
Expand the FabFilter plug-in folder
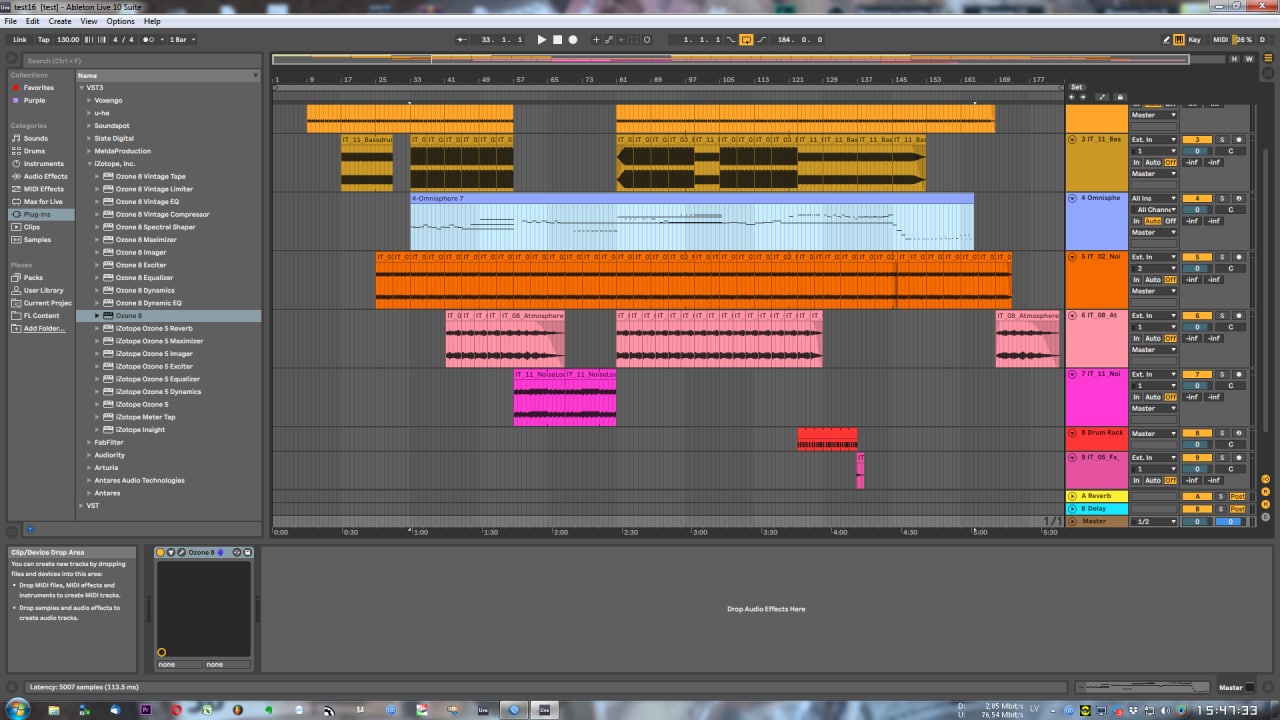click(90, 442)
